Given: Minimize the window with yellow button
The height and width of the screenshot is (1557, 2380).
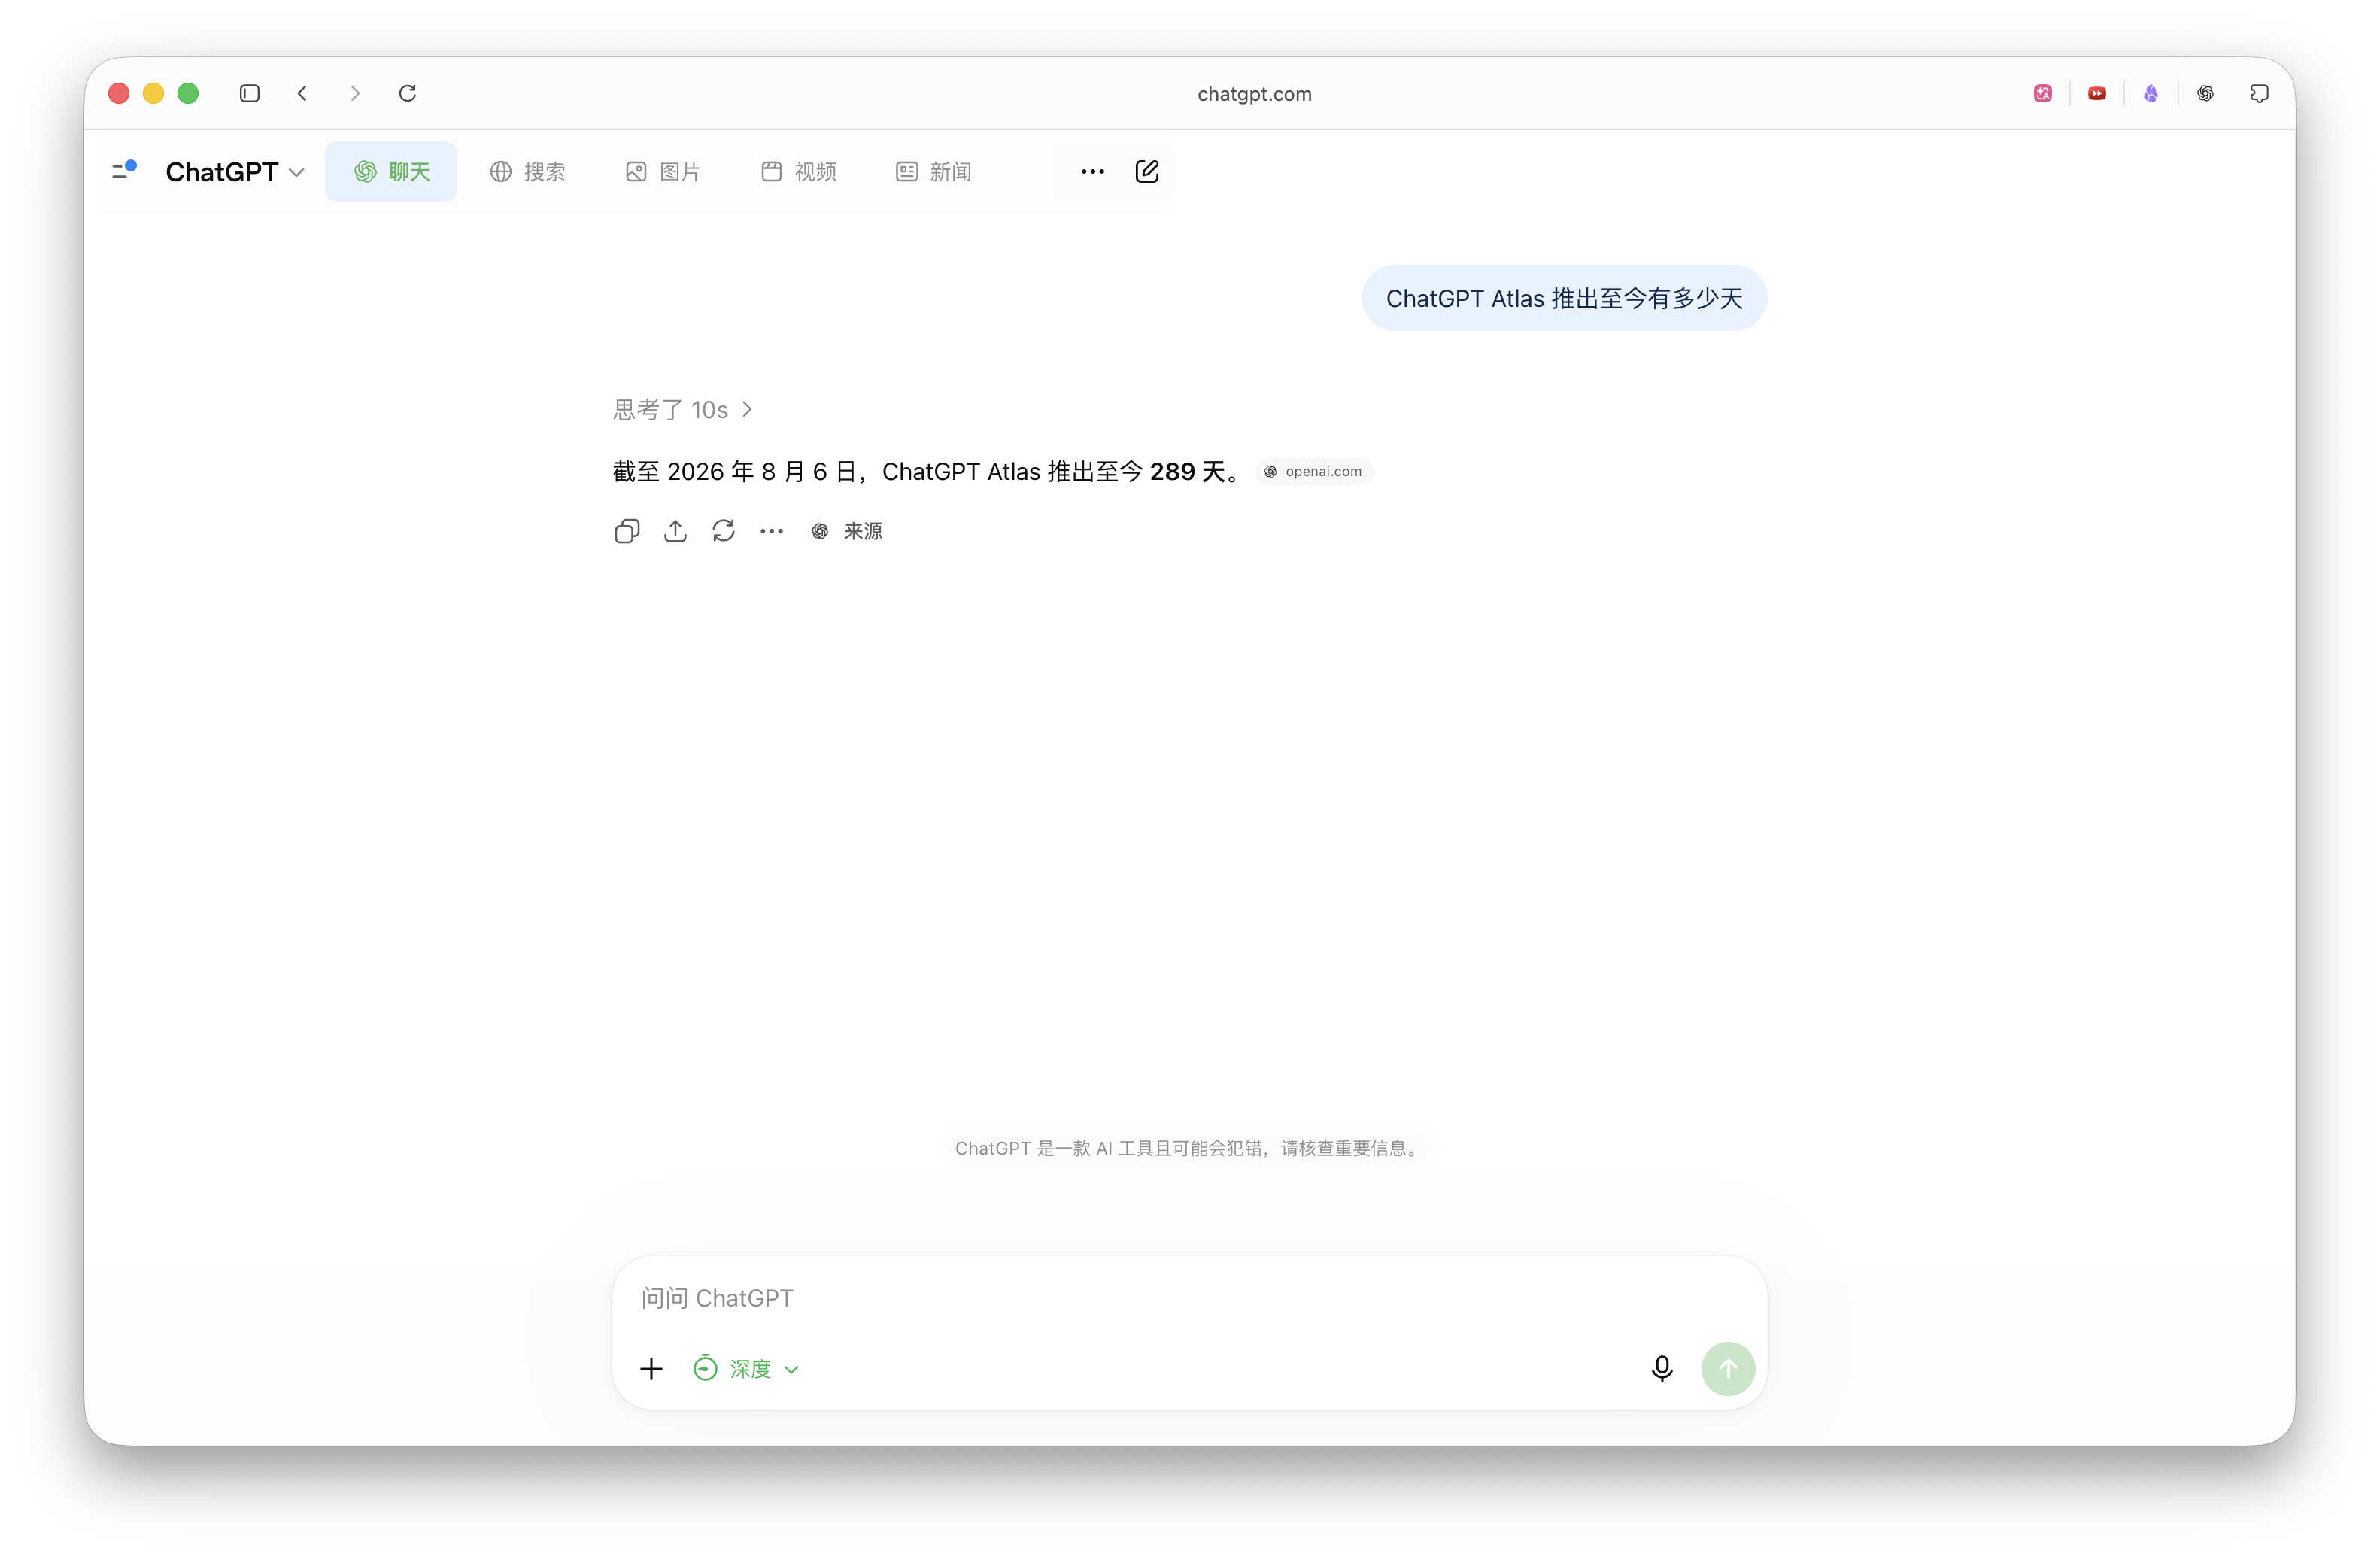Looking at the screenshot, I should (153, 93).
